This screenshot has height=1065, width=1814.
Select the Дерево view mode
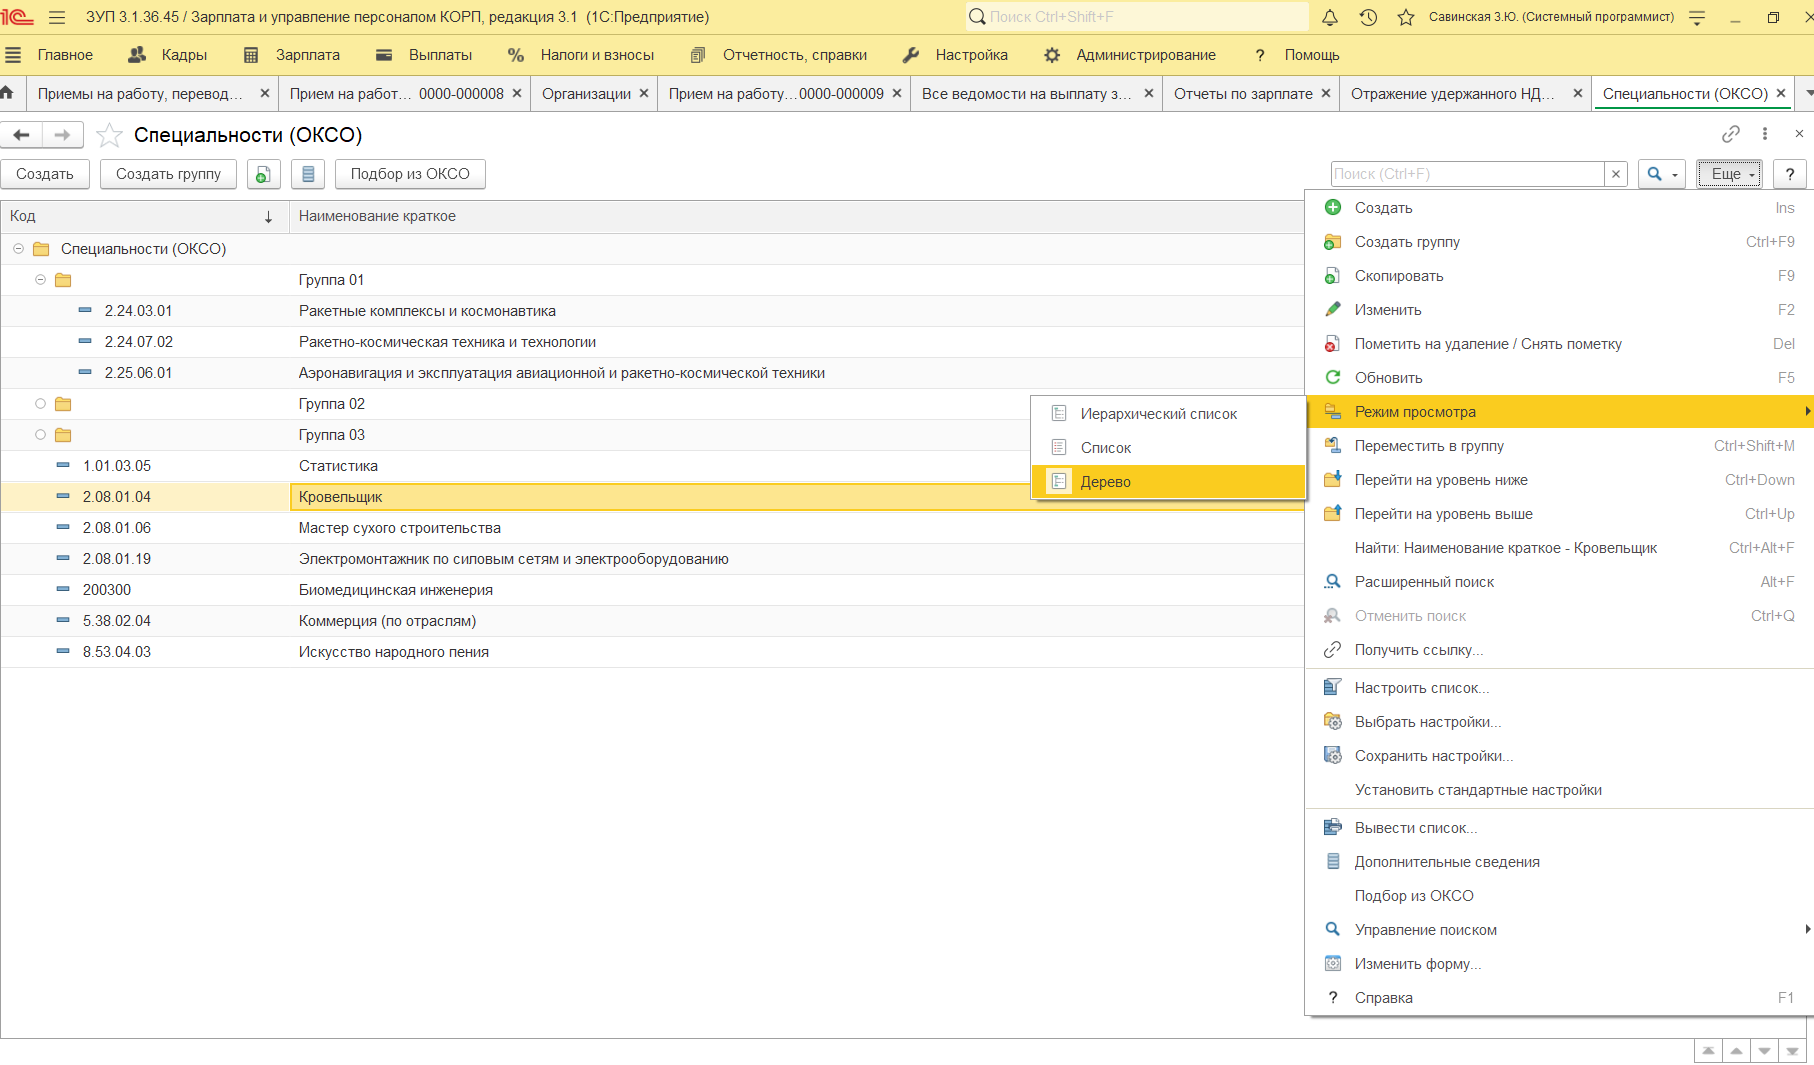1105,482
